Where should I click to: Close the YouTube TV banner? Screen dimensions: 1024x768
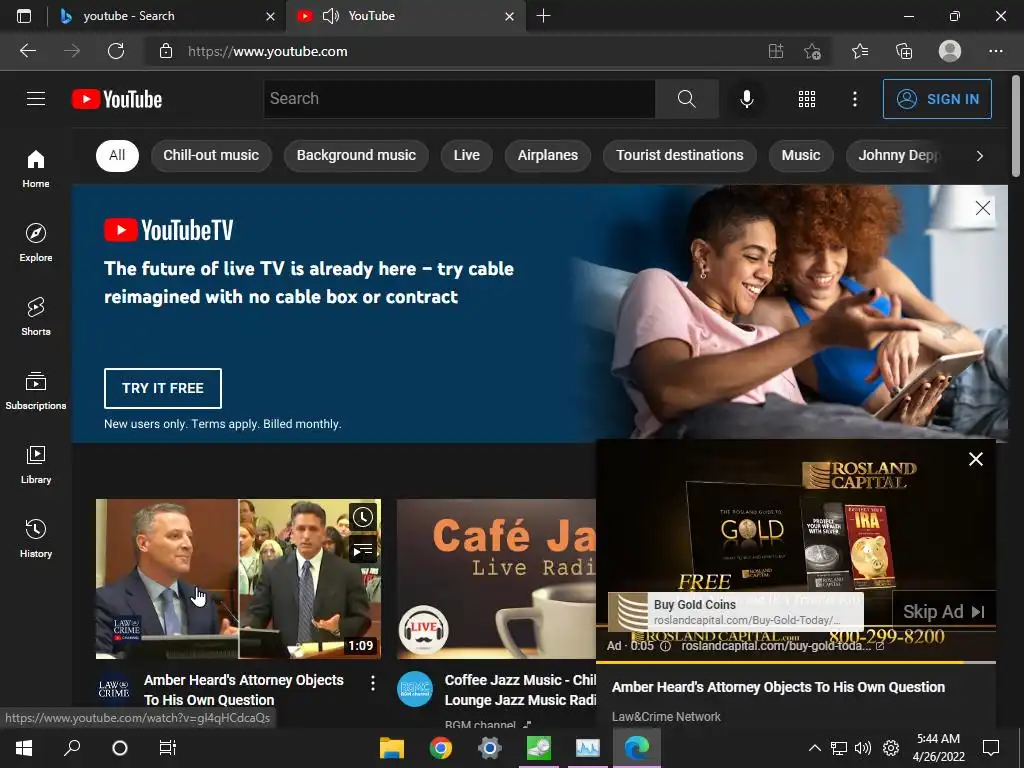click(982, 208)
